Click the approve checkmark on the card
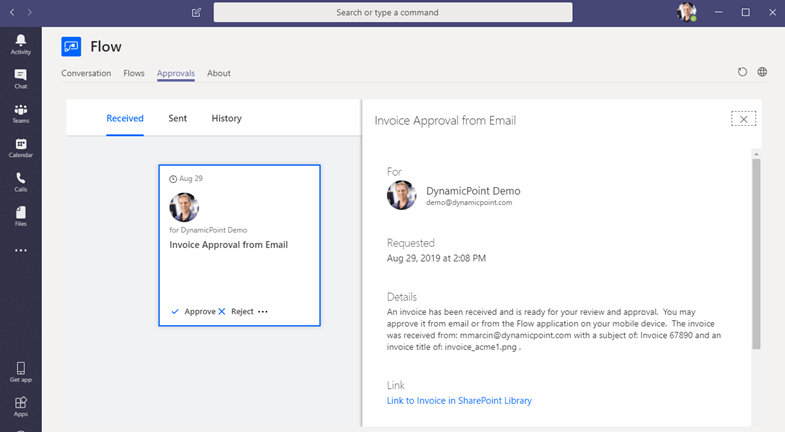This screenshot has height=432, width=785. click(175, 311)
